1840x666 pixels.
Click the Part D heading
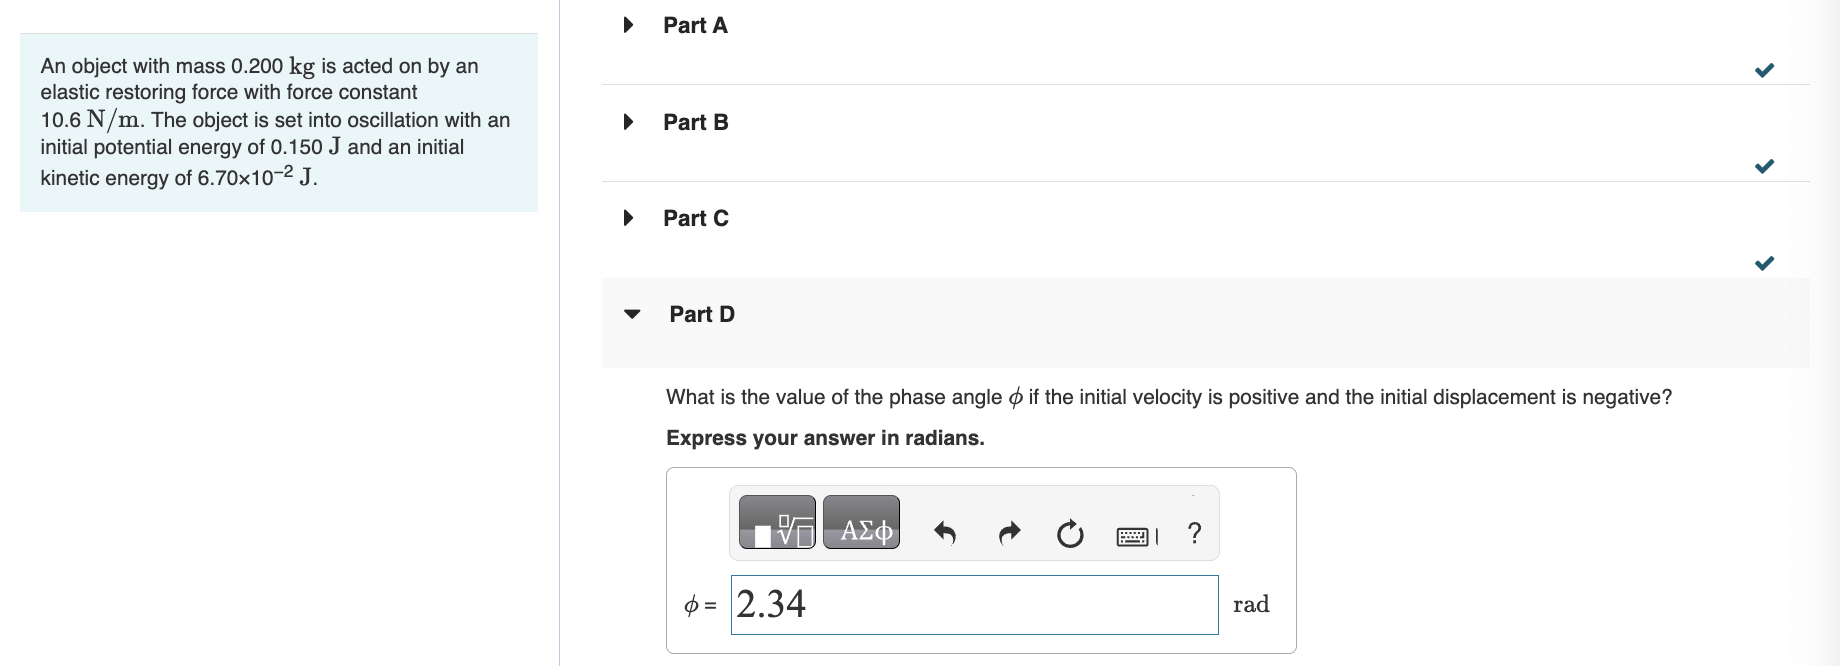click(702, 314)
